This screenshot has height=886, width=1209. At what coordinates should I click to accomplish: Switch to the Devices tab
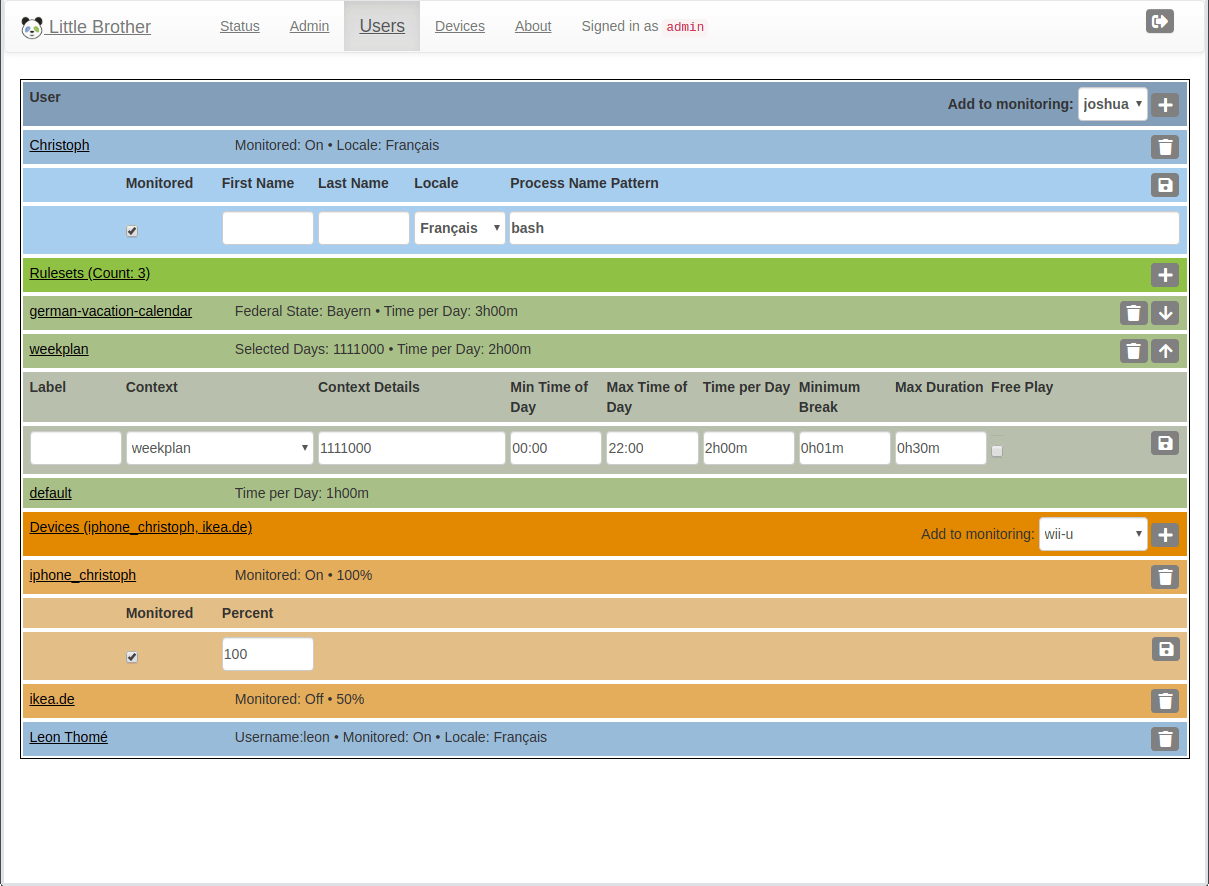pos(459,26)
